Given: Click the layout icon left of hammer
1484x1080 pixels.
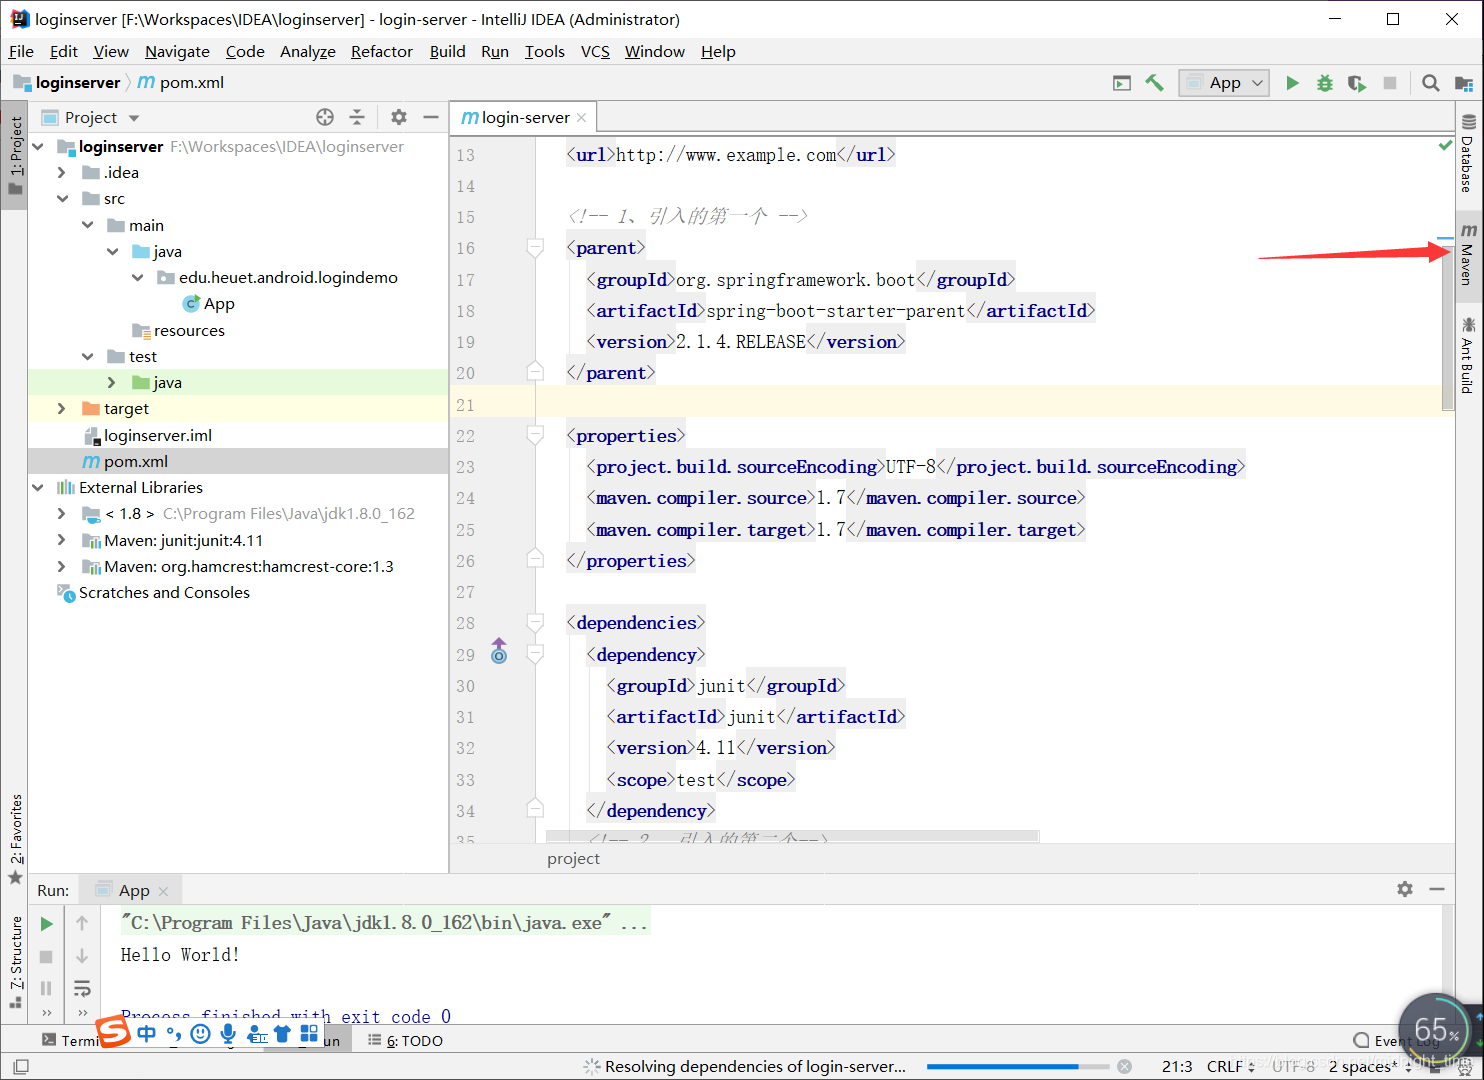Looking at the screenshot, I should pos(1122,83).
